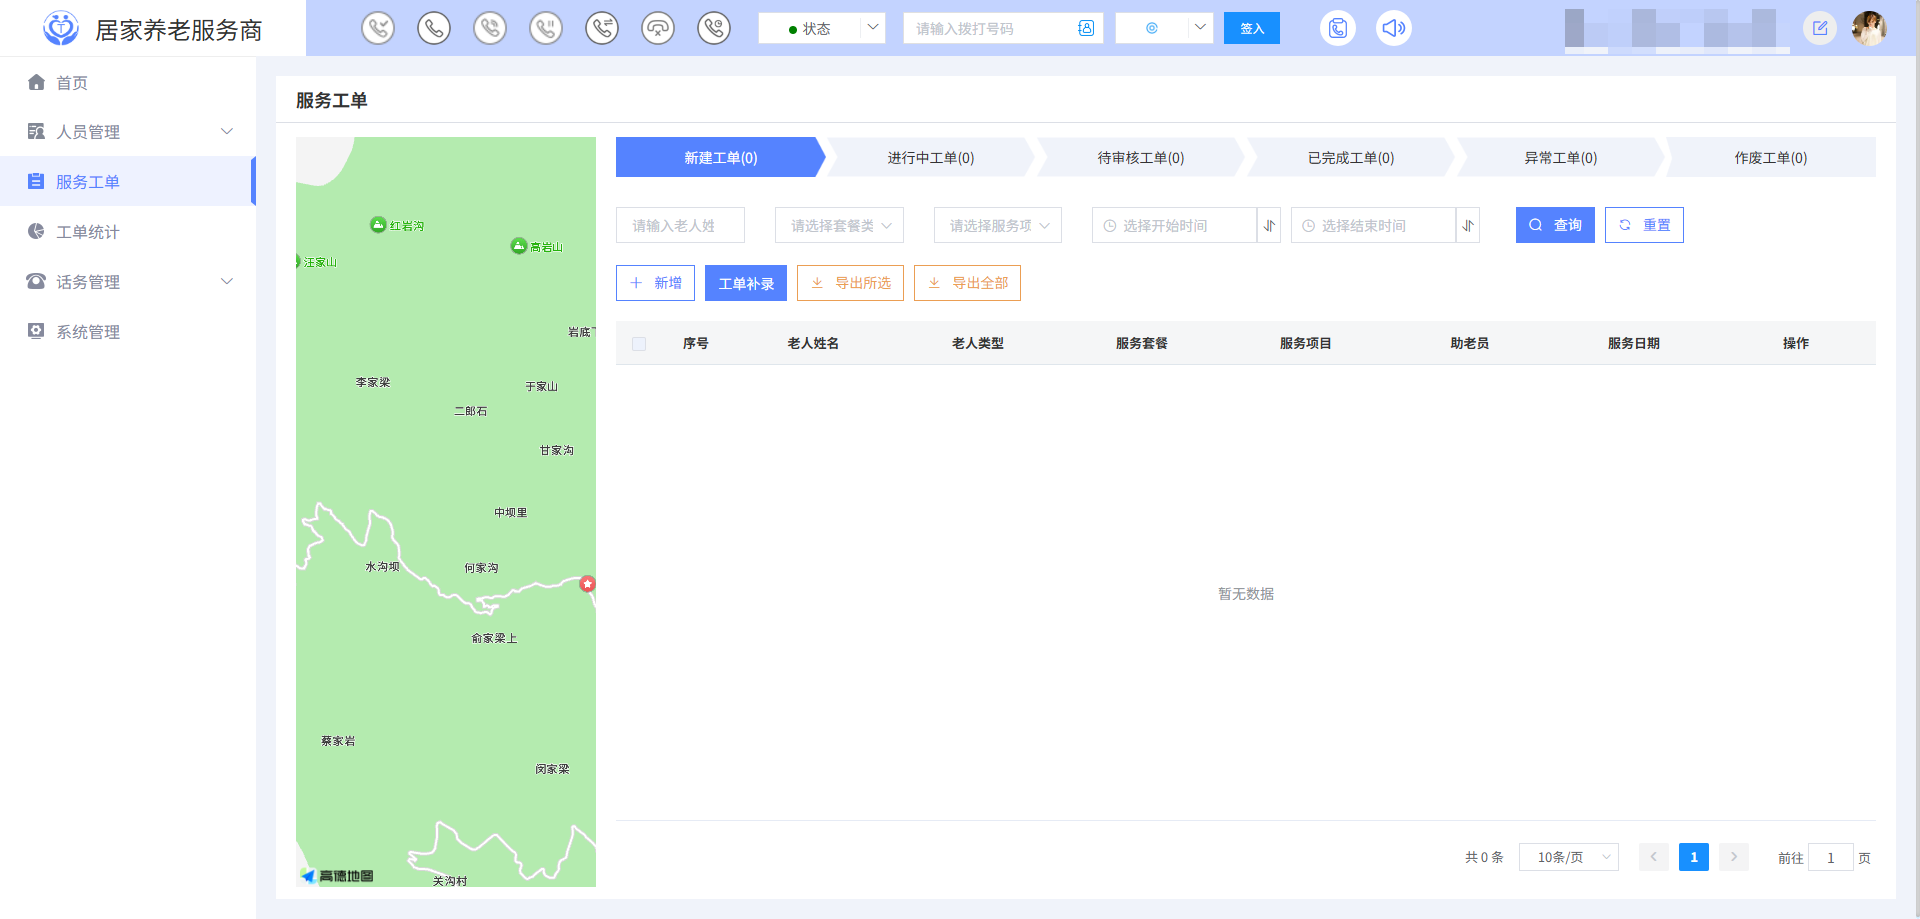Click the 服务日期 column header
Image resolution: width=1920 pixels, height=919 pixels.
point(1634,343)
